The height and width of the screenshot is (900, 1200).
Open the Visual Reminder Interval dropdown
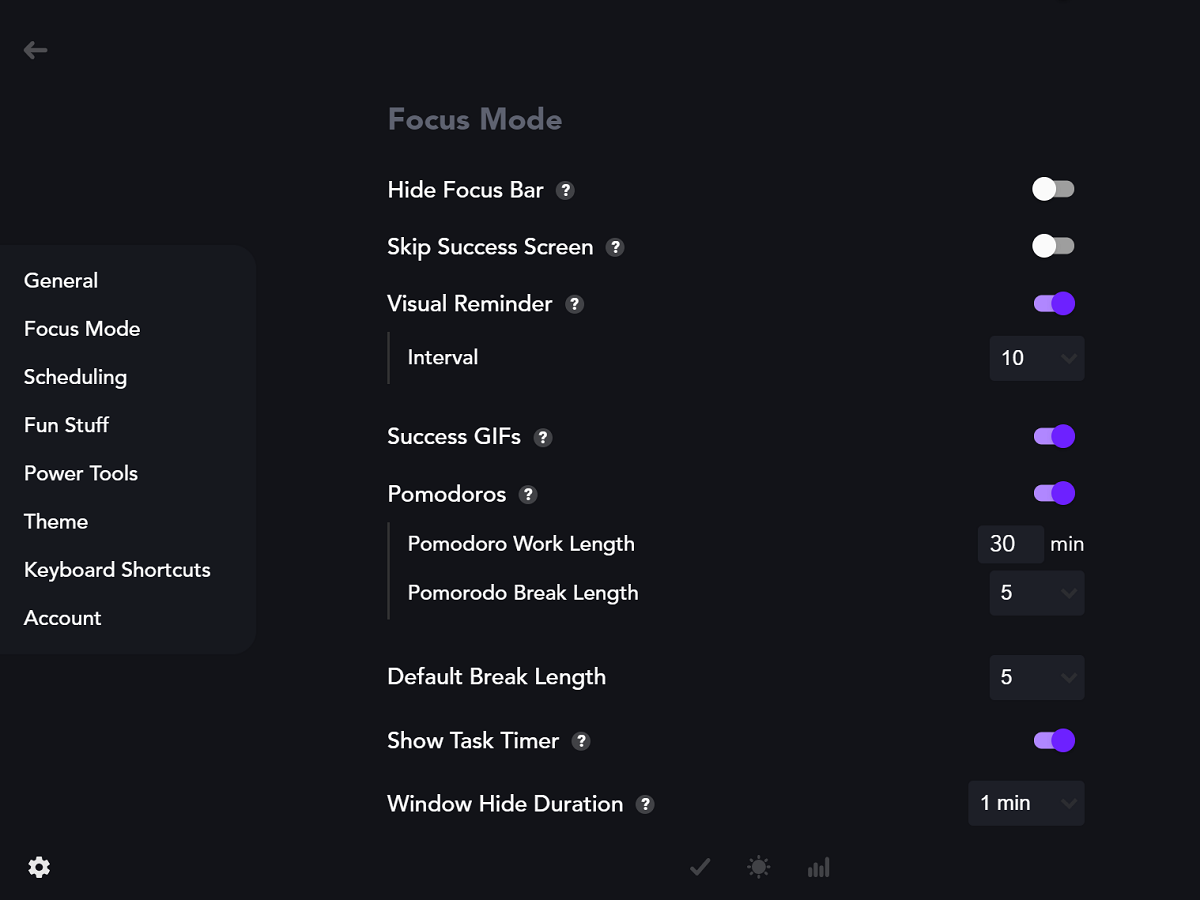click(1037, 358)
